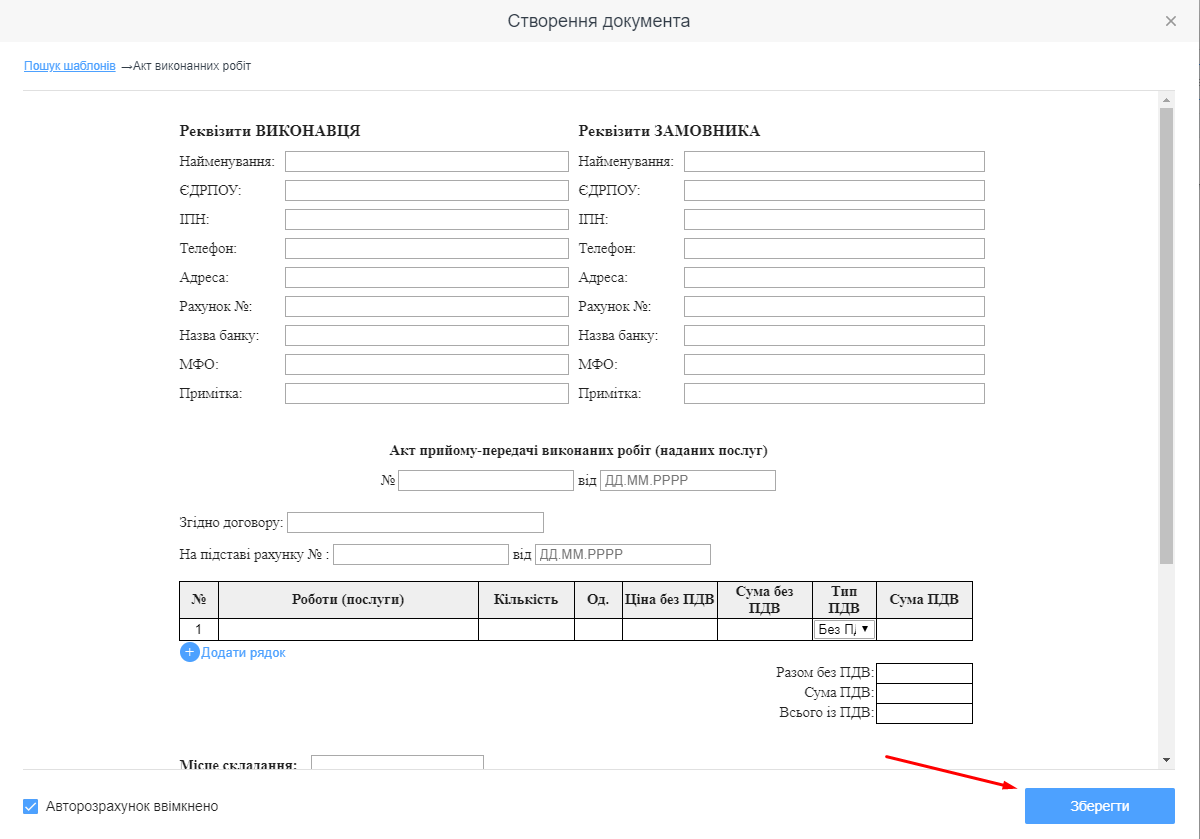The width and height of the screenshot is (1200, 839).
Task: Click the ЗАМОВНИКА Назва банку field
Action: tap(834, 336)
